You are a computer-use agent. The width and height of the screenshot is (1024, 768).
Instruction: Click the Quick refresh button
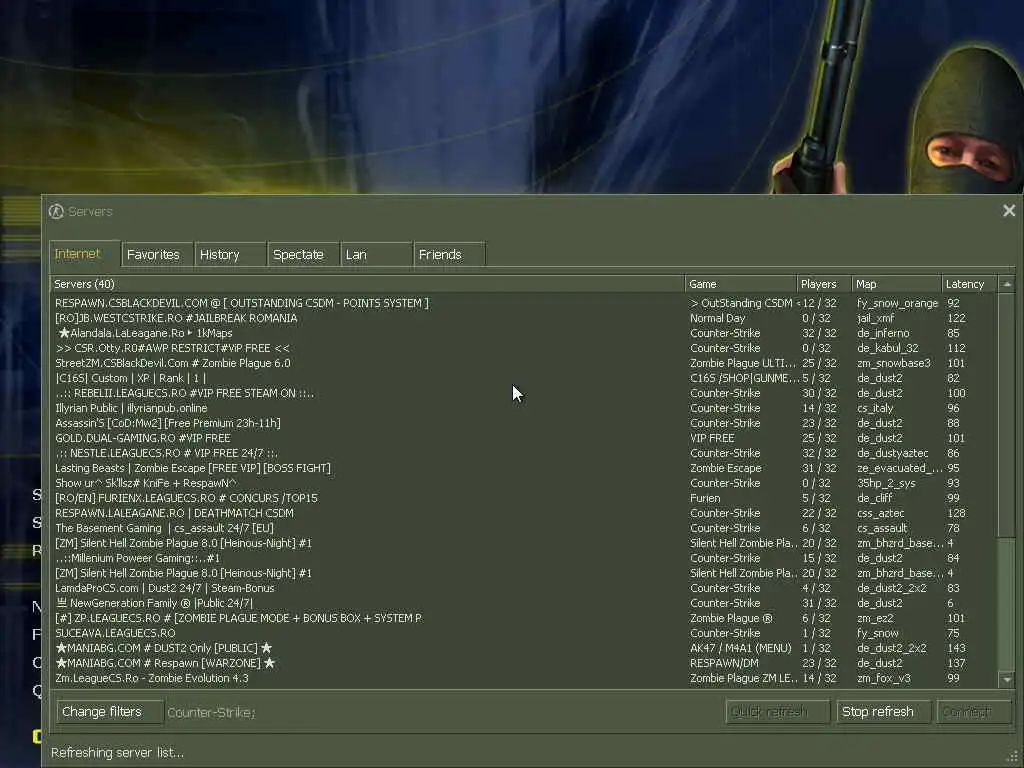pos(777,711)
